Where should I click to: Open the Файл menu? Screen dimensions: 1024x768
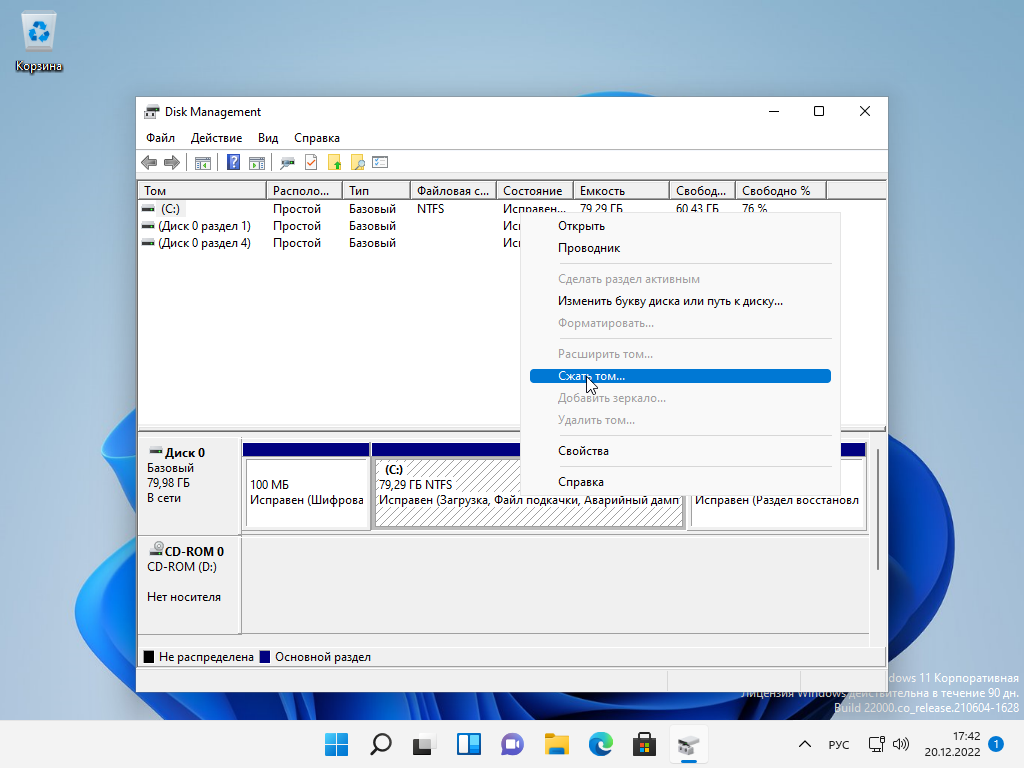160,138
